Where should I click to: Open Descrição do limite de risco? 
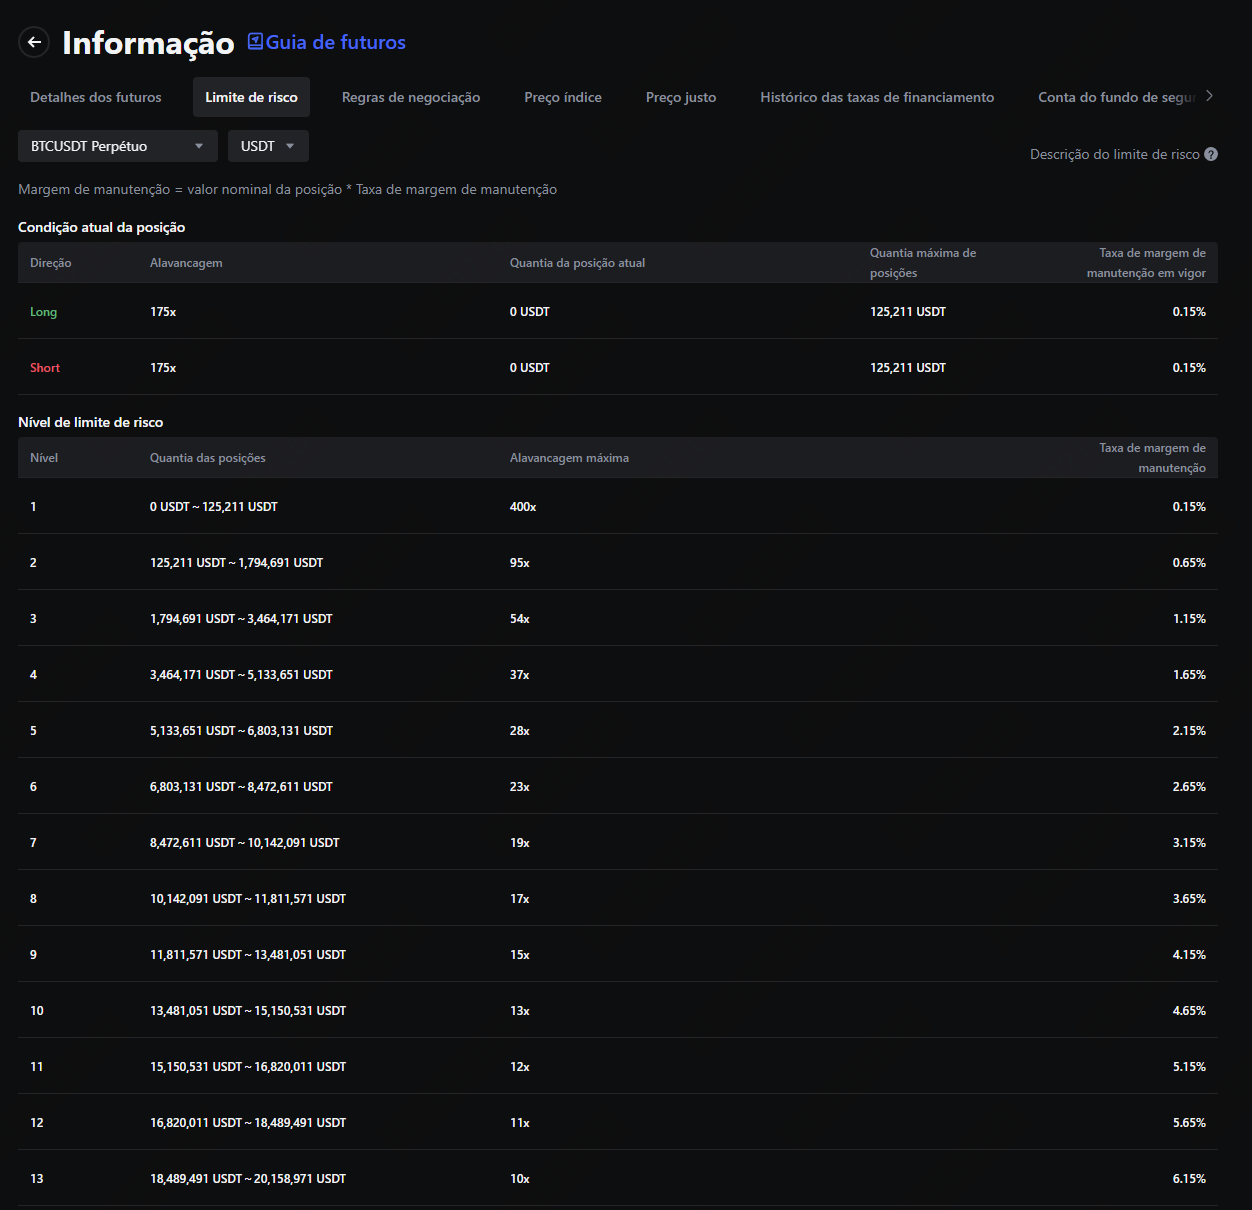[1115, 154]
